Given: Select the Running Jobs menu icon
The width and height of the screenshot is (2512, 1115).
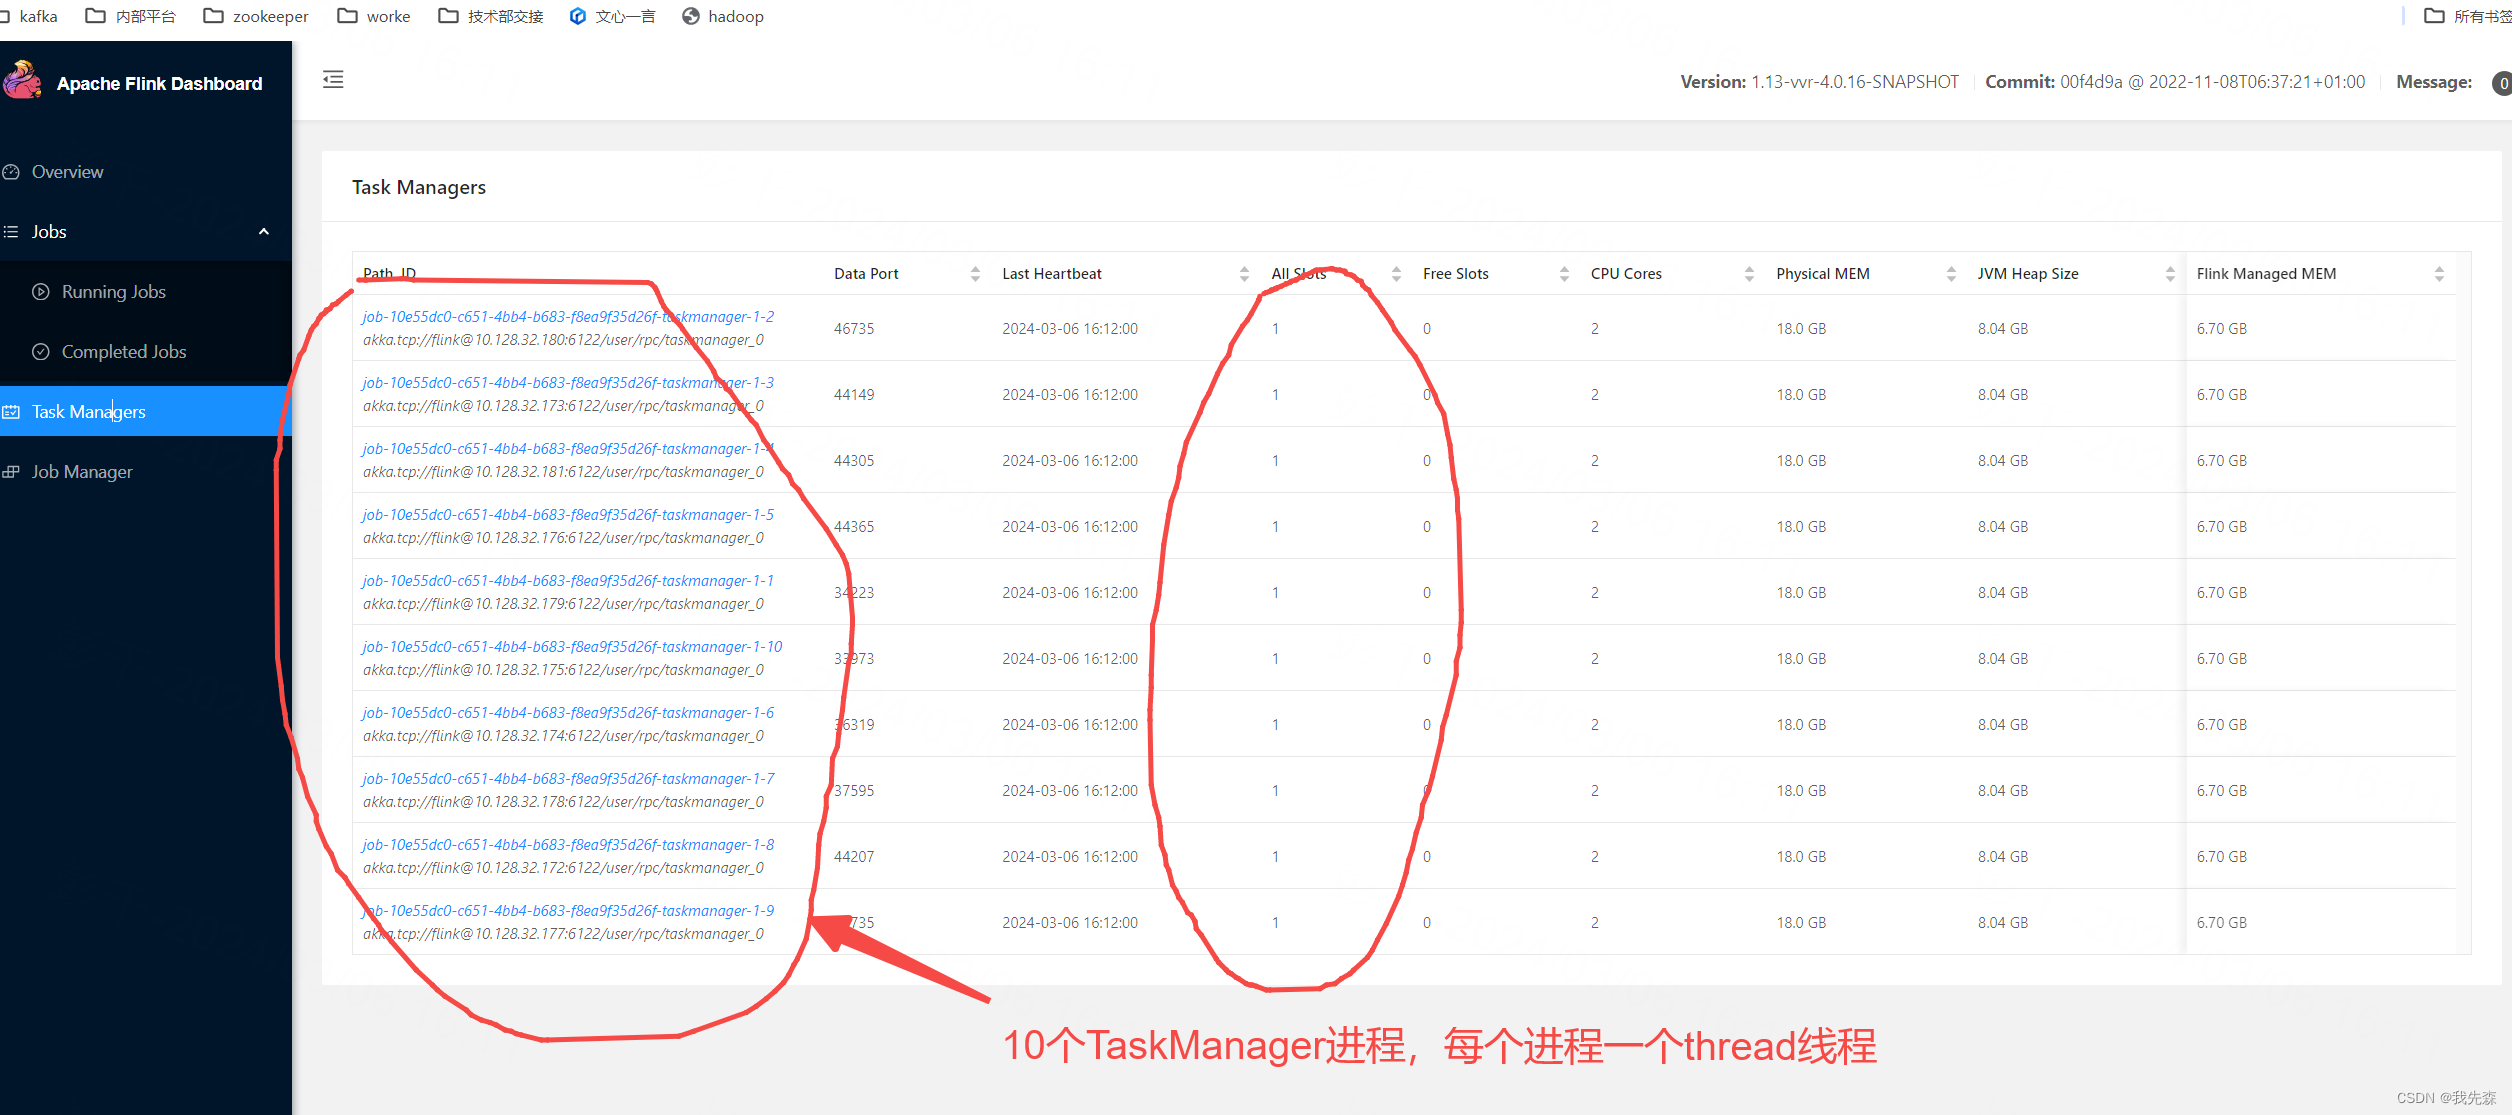Looking at the screenshot, I should [42, 292].
